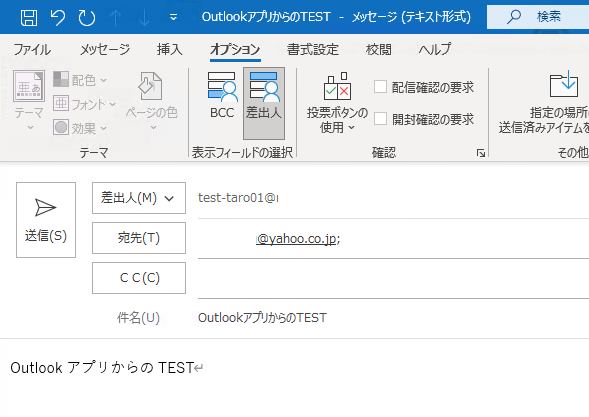The image size is (589, 417).
Task: Click the 宛先(T) recipient button
Action: click(139, 238)
